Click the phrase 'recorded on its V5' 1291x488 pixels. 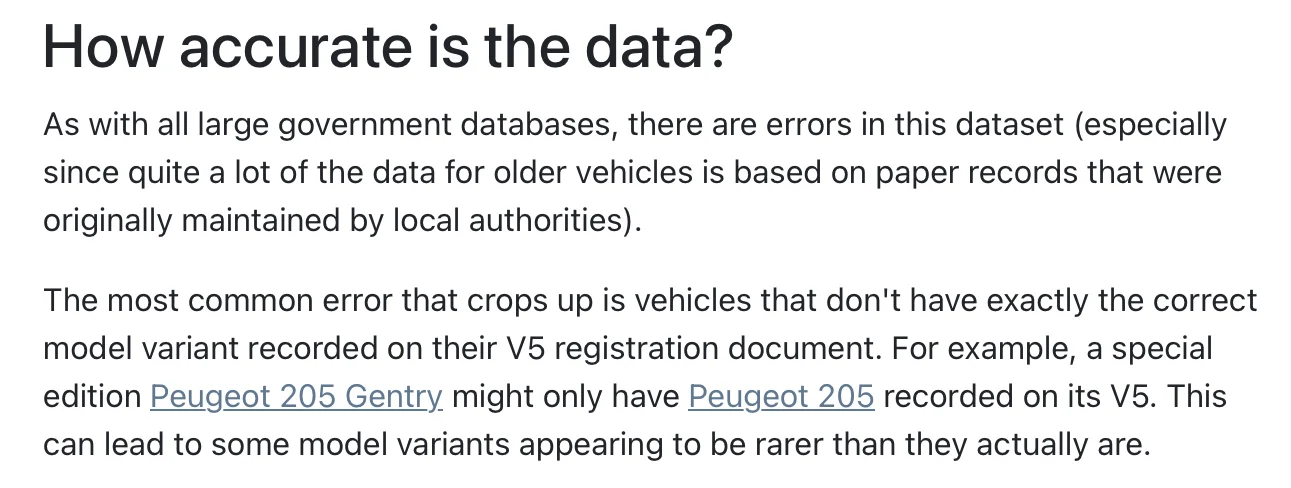1018,396
